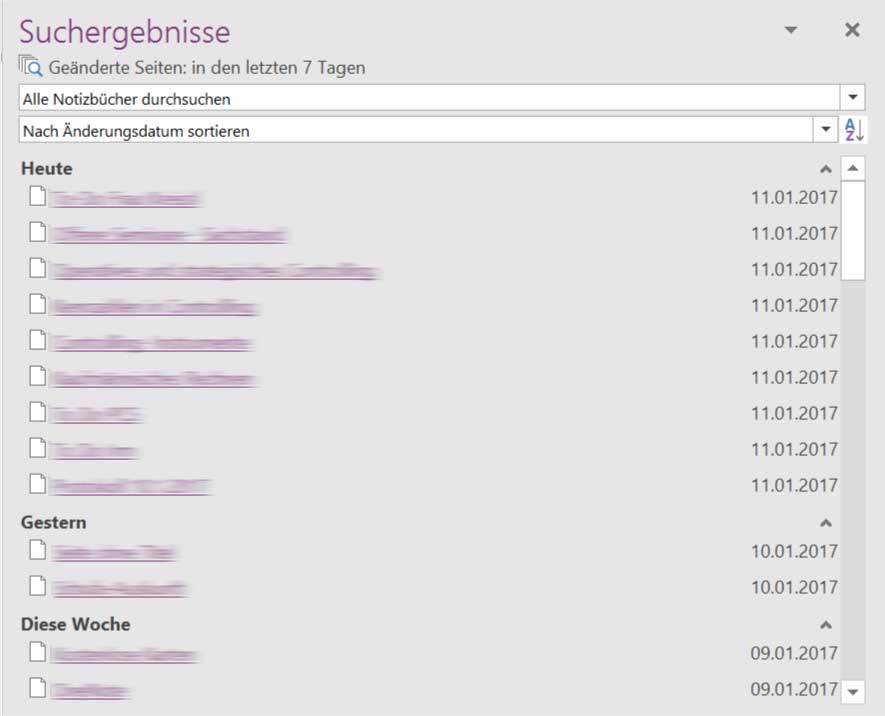Image resolution: width=885 pixels, height=716 pixels.
Task: Collapse the Gestern group chevron
Action: coord(825,523)
